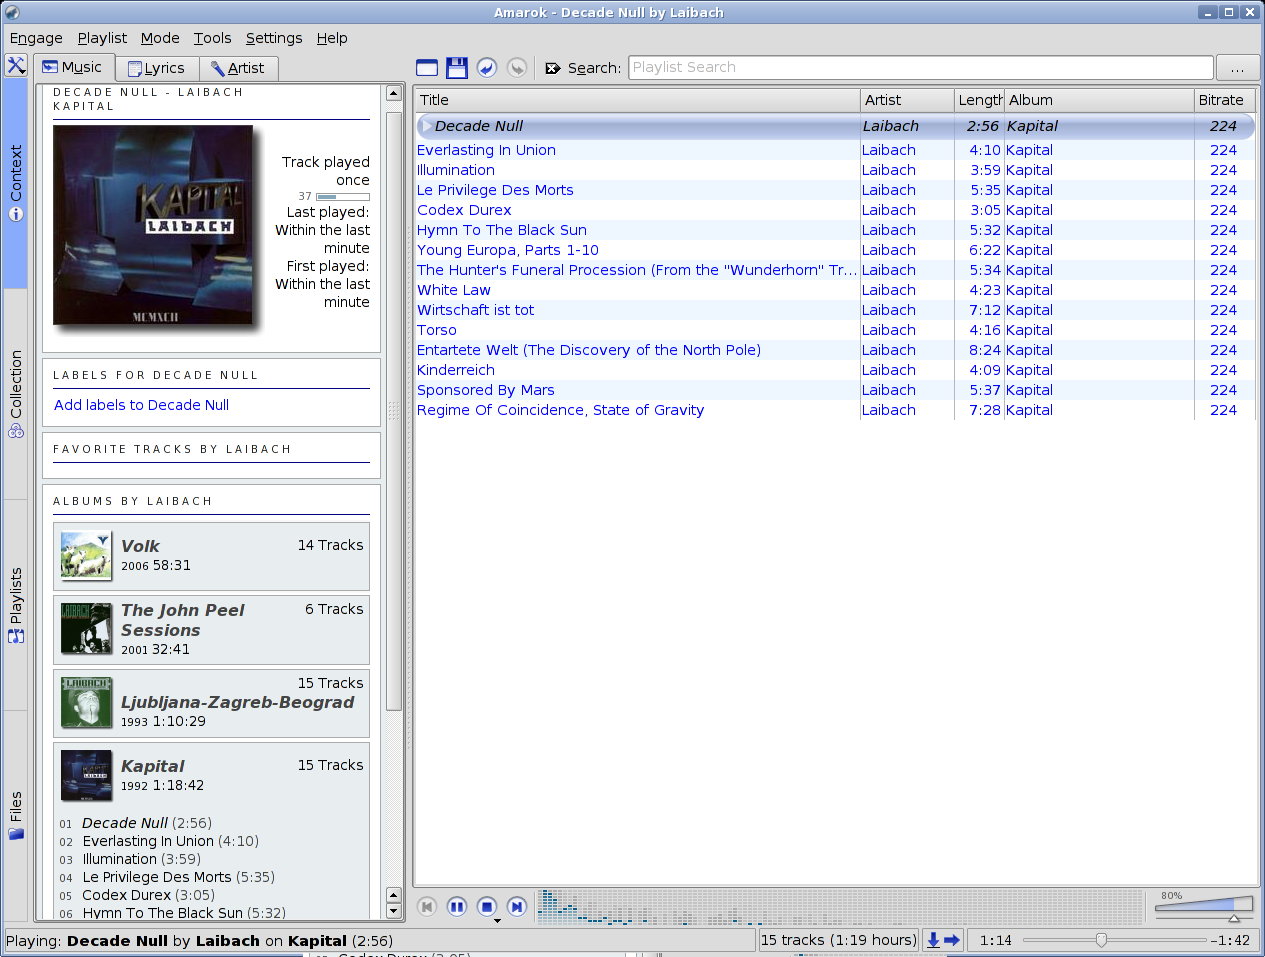Viewport: 1265px width, 957px height.
Task: Skip to the next track
Action: 517,906
